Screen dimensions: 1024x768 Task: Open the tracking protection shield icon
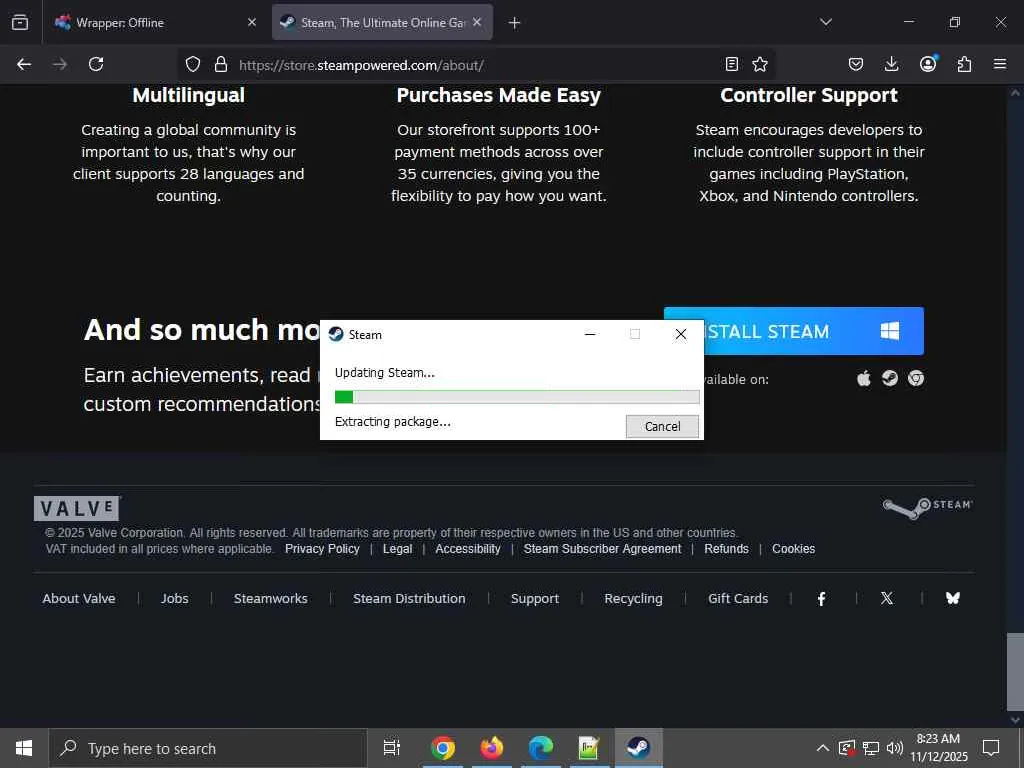pos(193,64)
